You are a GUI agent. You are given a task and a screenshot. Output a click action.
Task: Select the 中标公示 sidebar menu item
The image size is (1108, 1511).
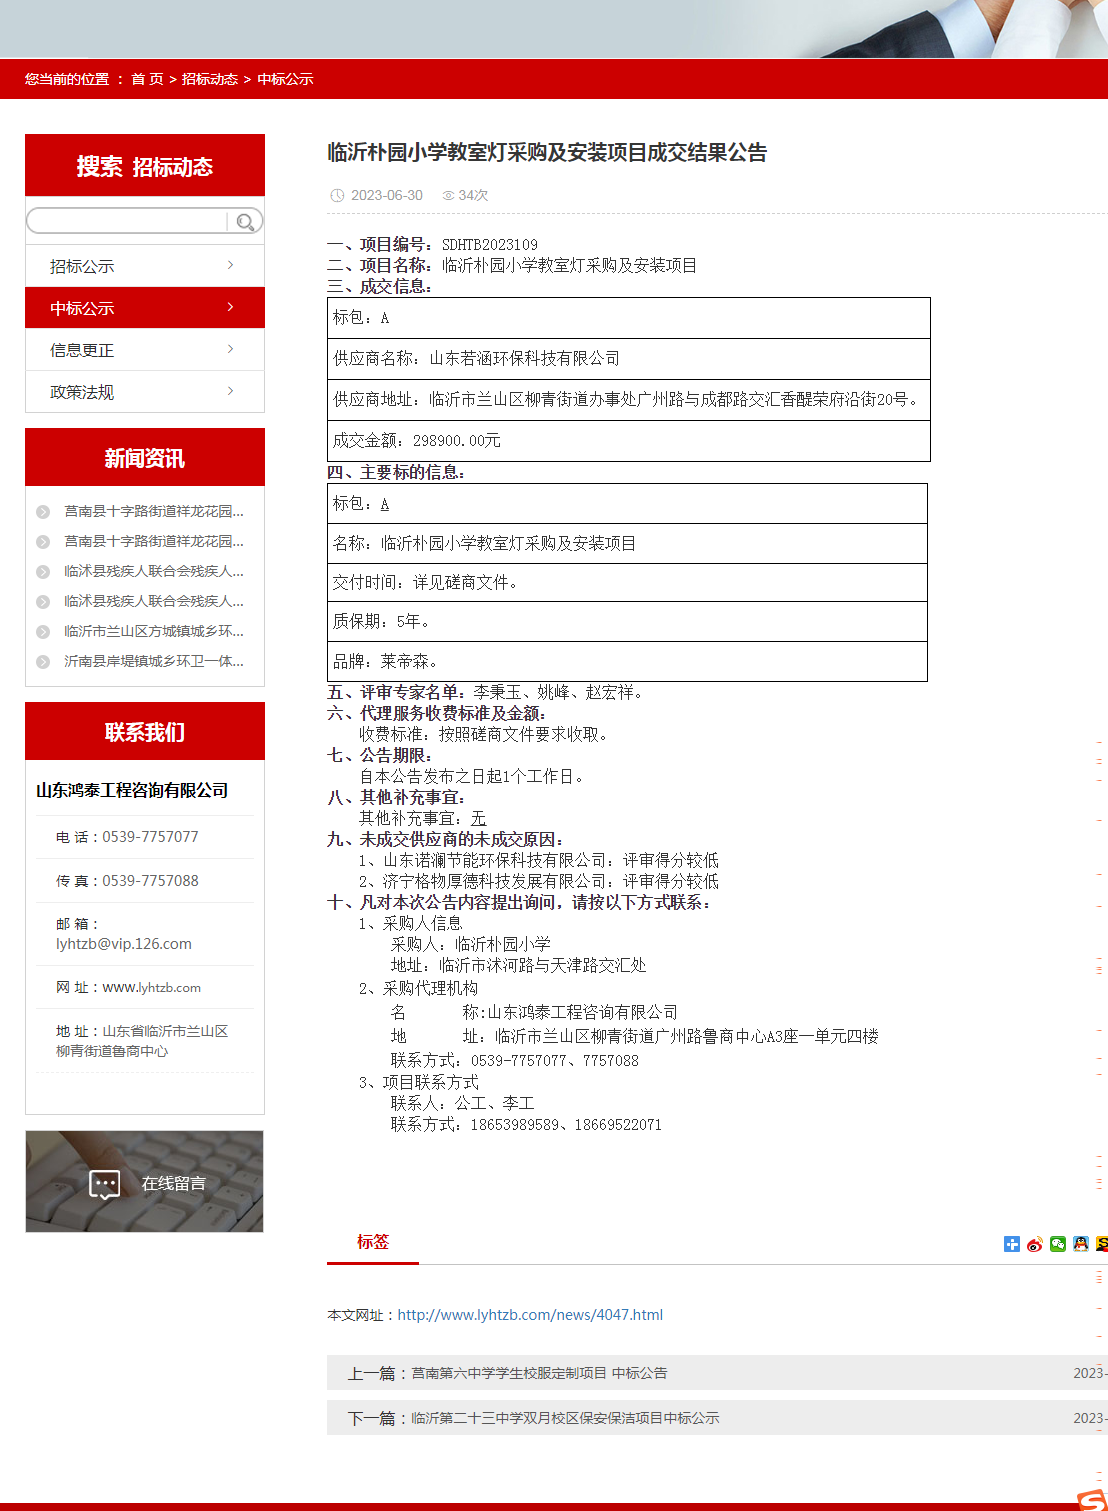tap(145, 308)
